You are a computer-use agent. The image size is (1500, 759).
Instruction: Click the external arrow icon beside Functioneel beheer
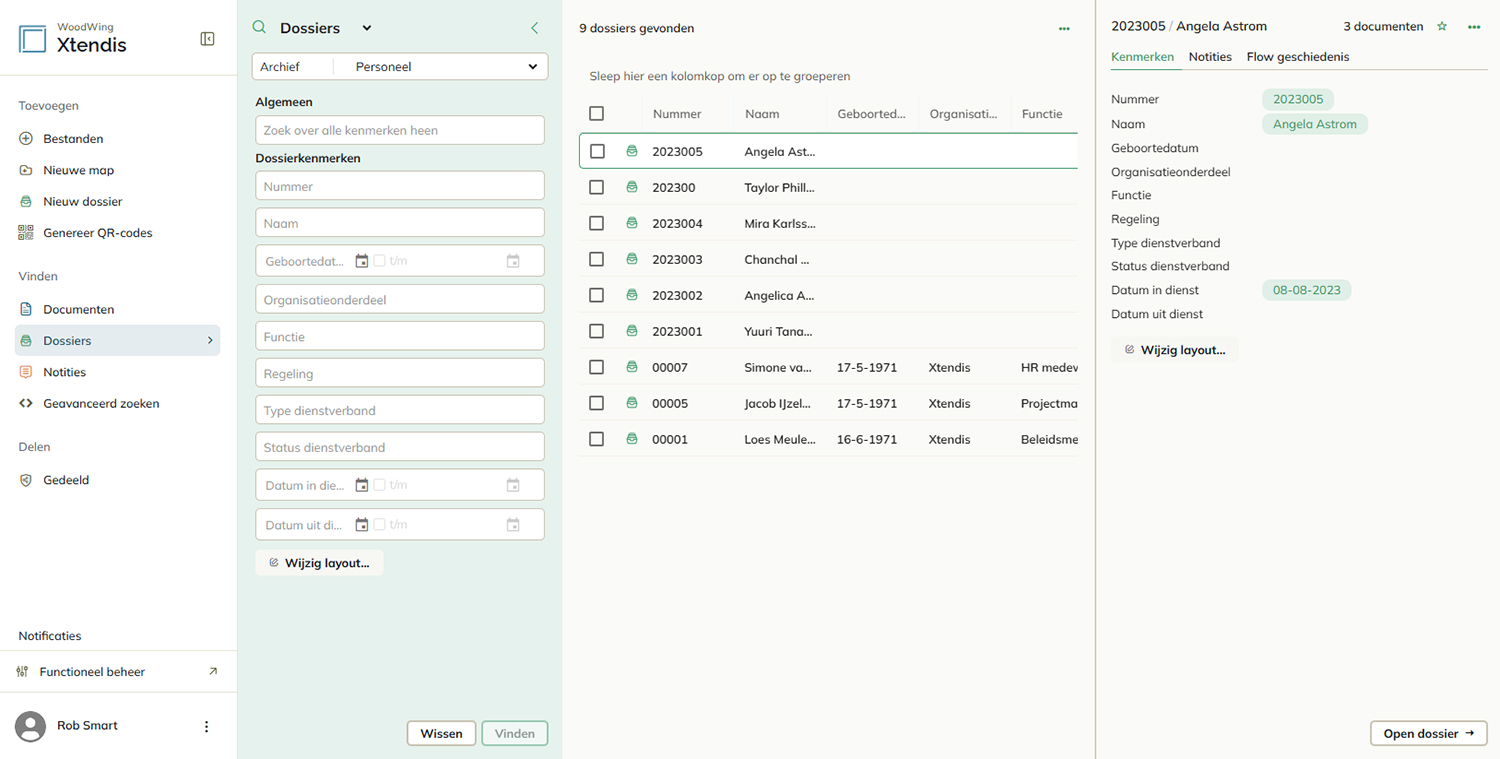[212, 672]
